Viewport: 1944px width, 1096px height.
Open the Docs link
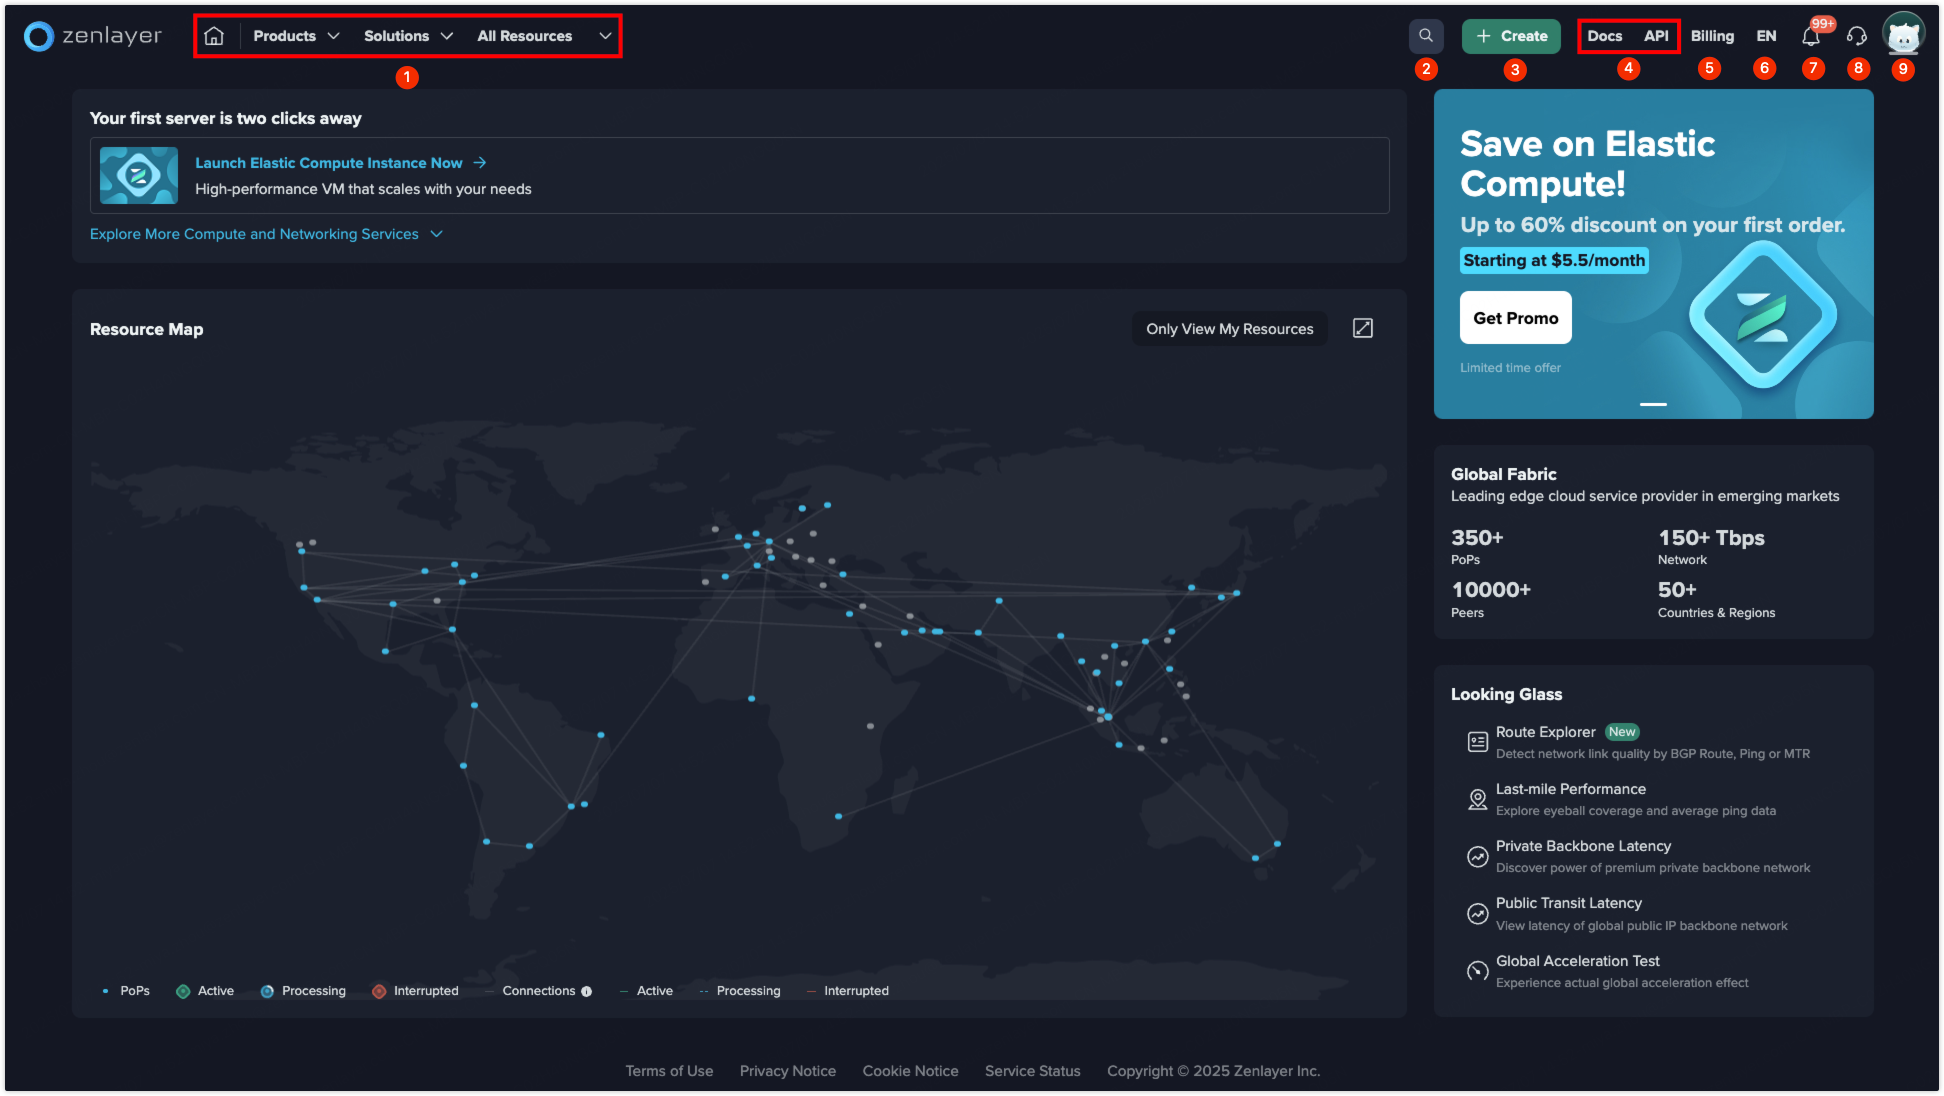pos(1604,36)
